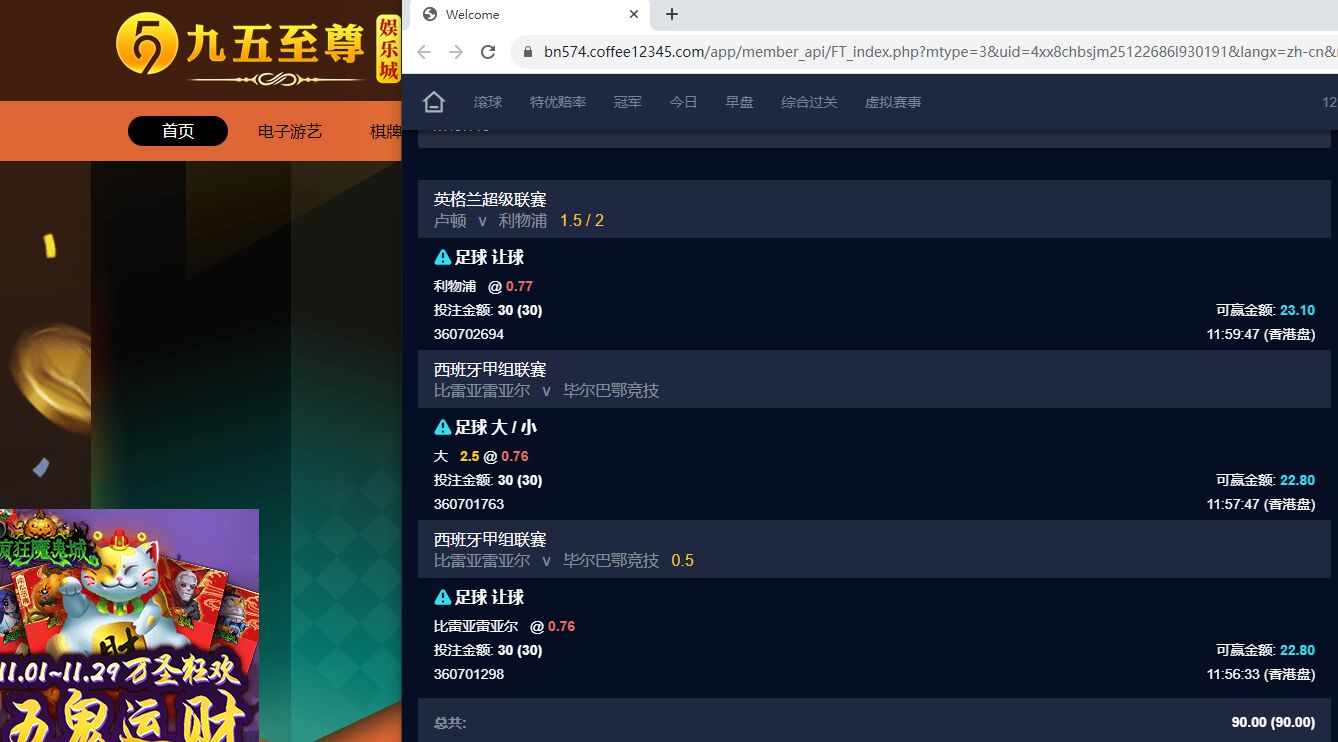This screenshot has width=1338, height=742.
Task: Open 电子游艺 on the background site
Action: (x=290, y=131)
